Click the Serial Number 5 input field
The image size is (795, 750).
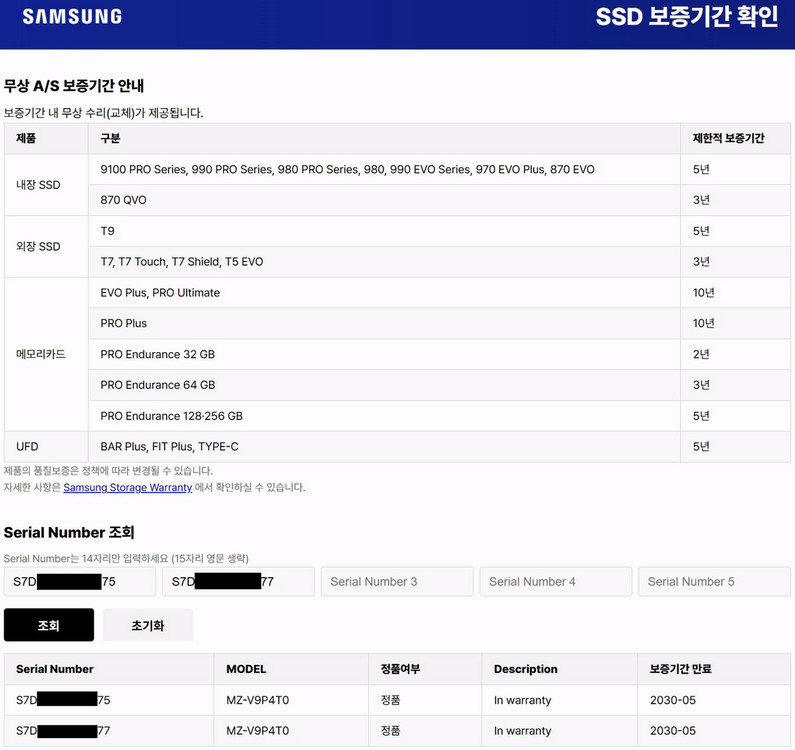(x=714, y=581)
